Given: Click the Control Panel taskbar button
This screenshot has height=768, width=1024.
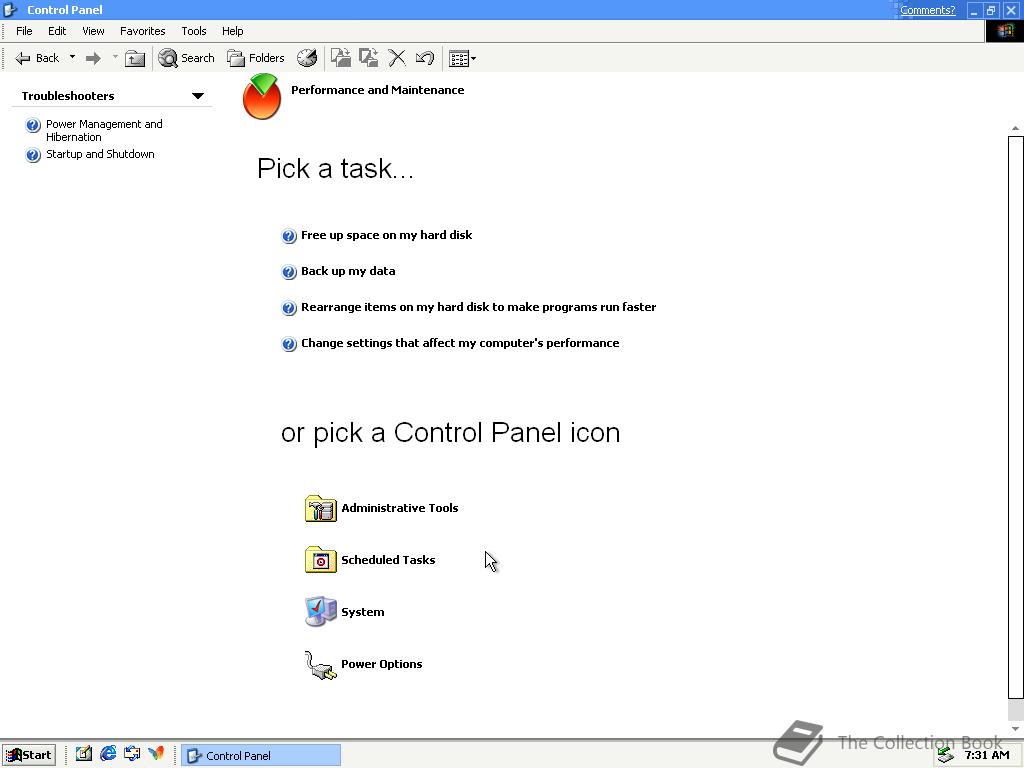Looking at the screenshot, I should pyautogui.click(x=261, y=756).
